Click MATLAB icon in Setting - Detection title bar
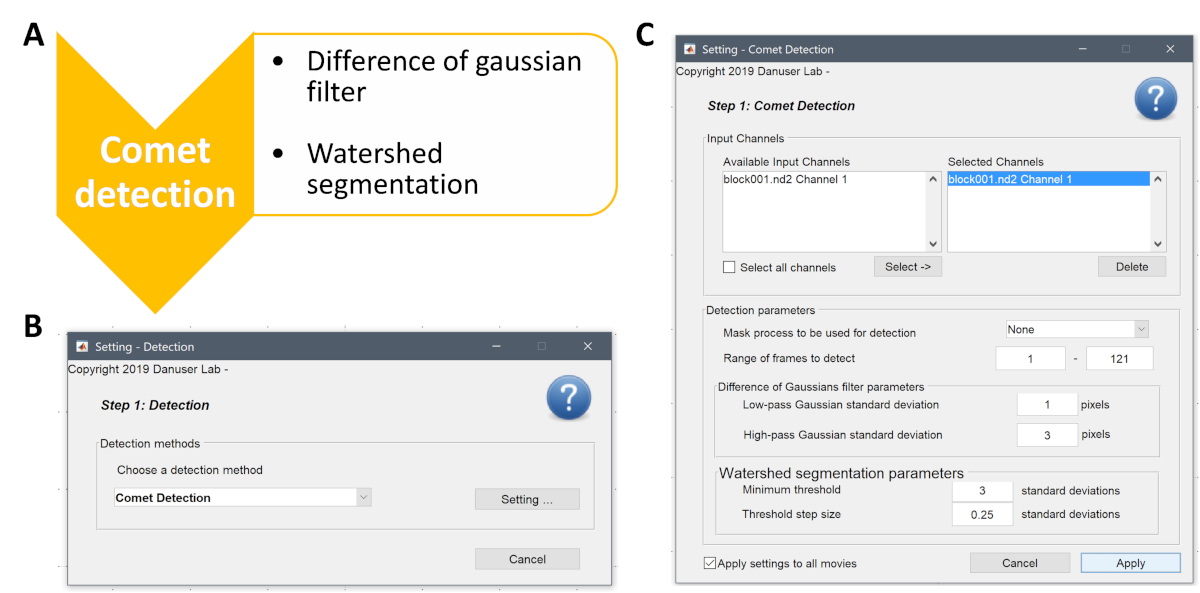 click(82, 347)
